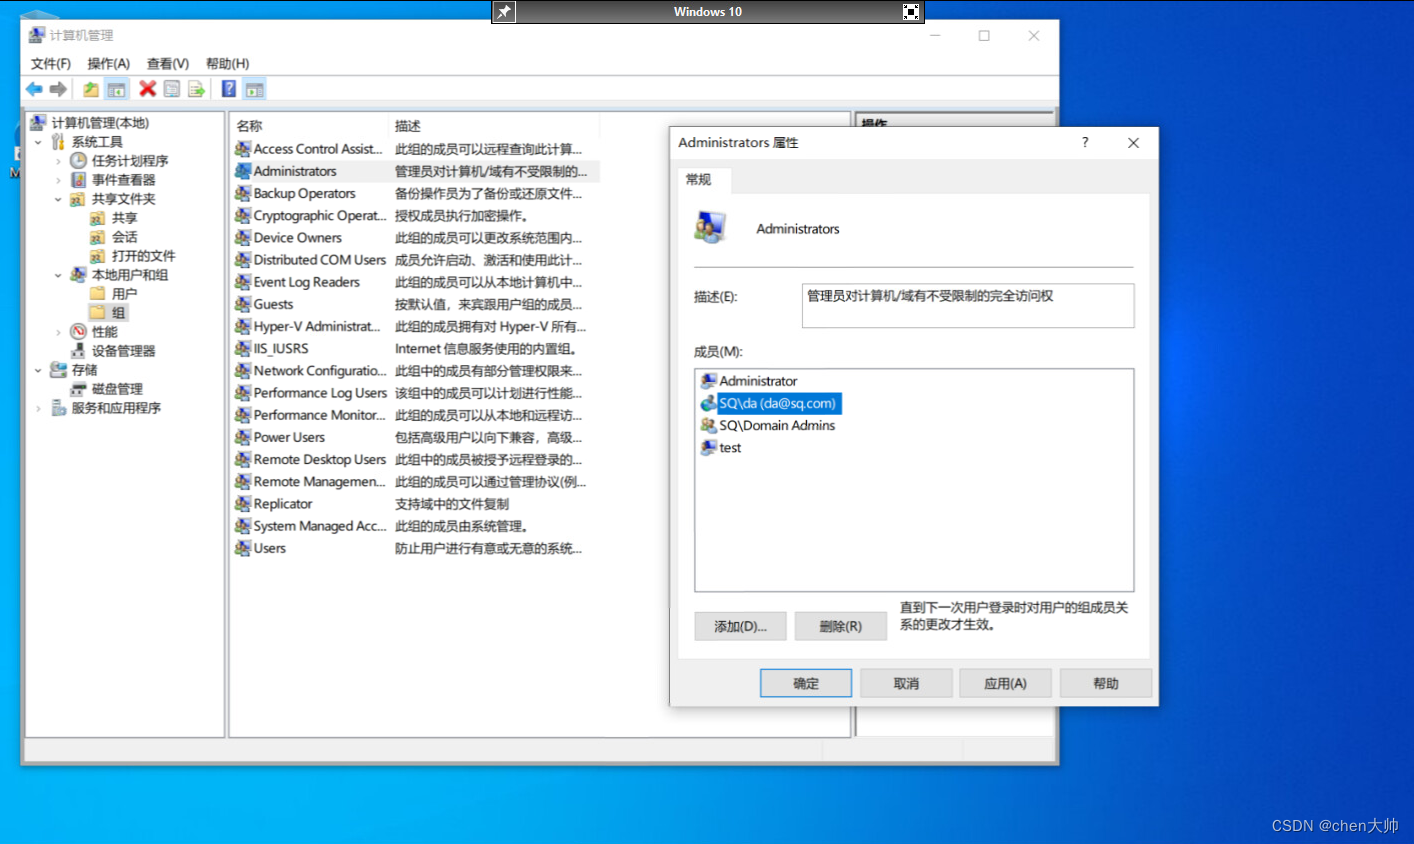
Task: Select the Remote Desktop Users group row
Action: click(x=415, y=459)
